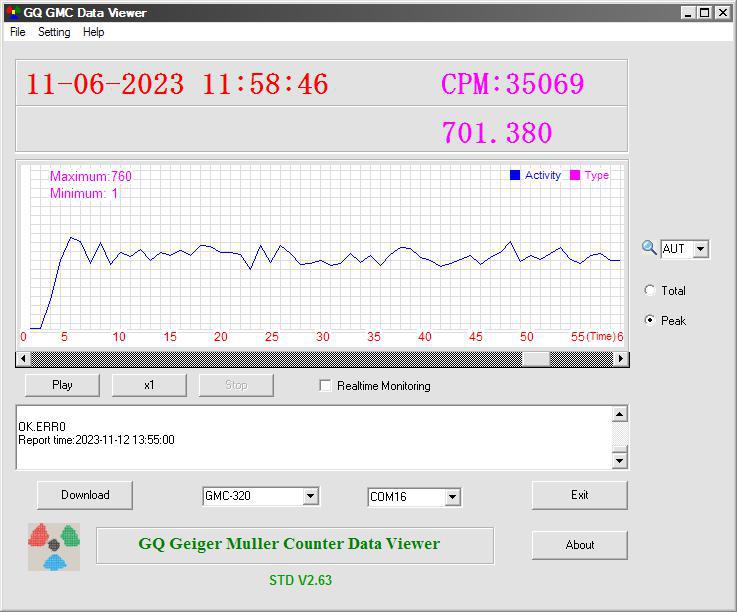Open the COM16 port dropdown

(452, 497)
